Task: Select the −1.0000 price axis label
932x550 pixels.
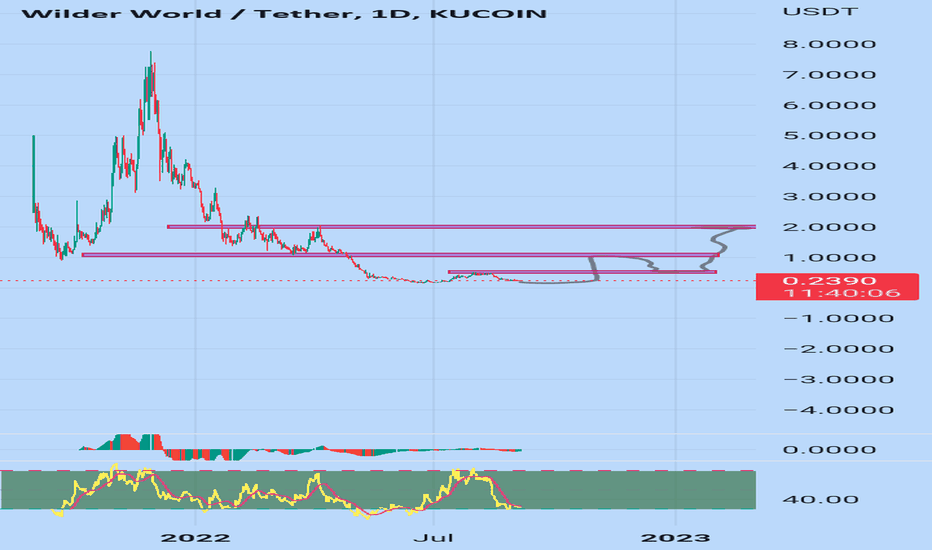Action: pyautogui.click(x=838, y=319)
